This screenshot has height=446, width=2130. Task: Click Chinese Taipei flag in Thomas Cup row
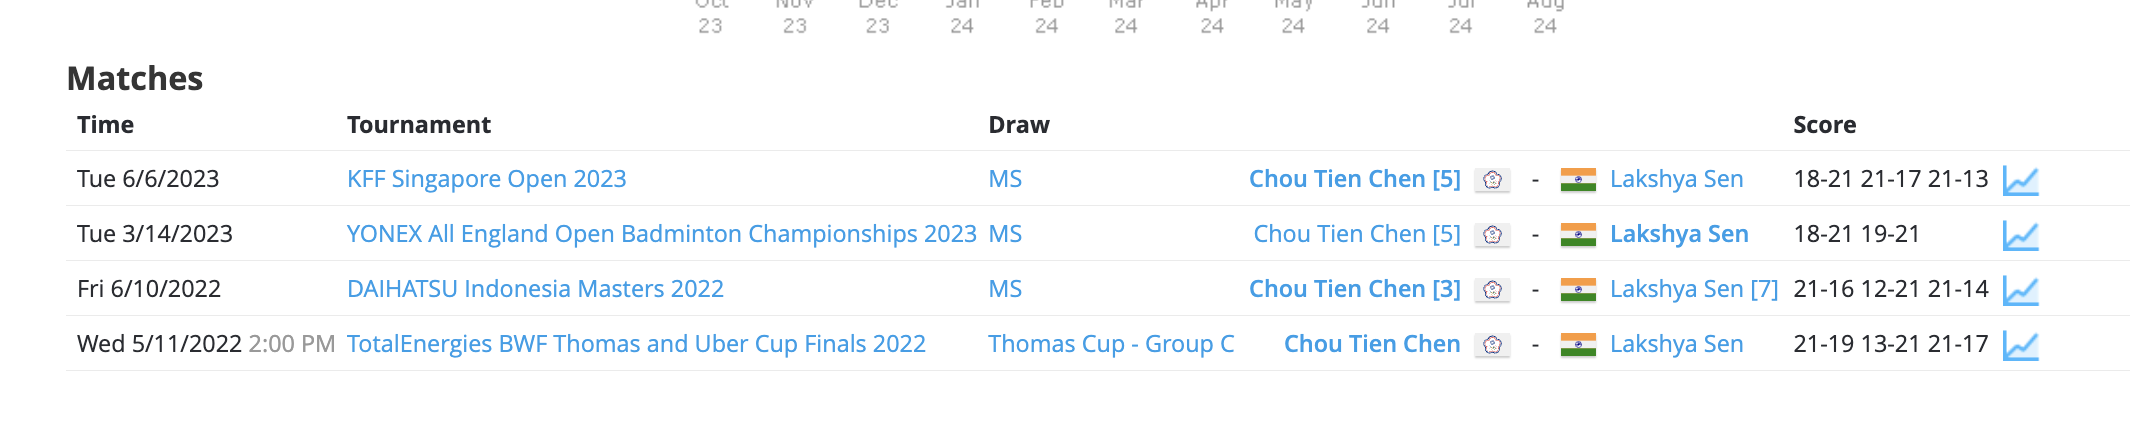[1492, 345]
